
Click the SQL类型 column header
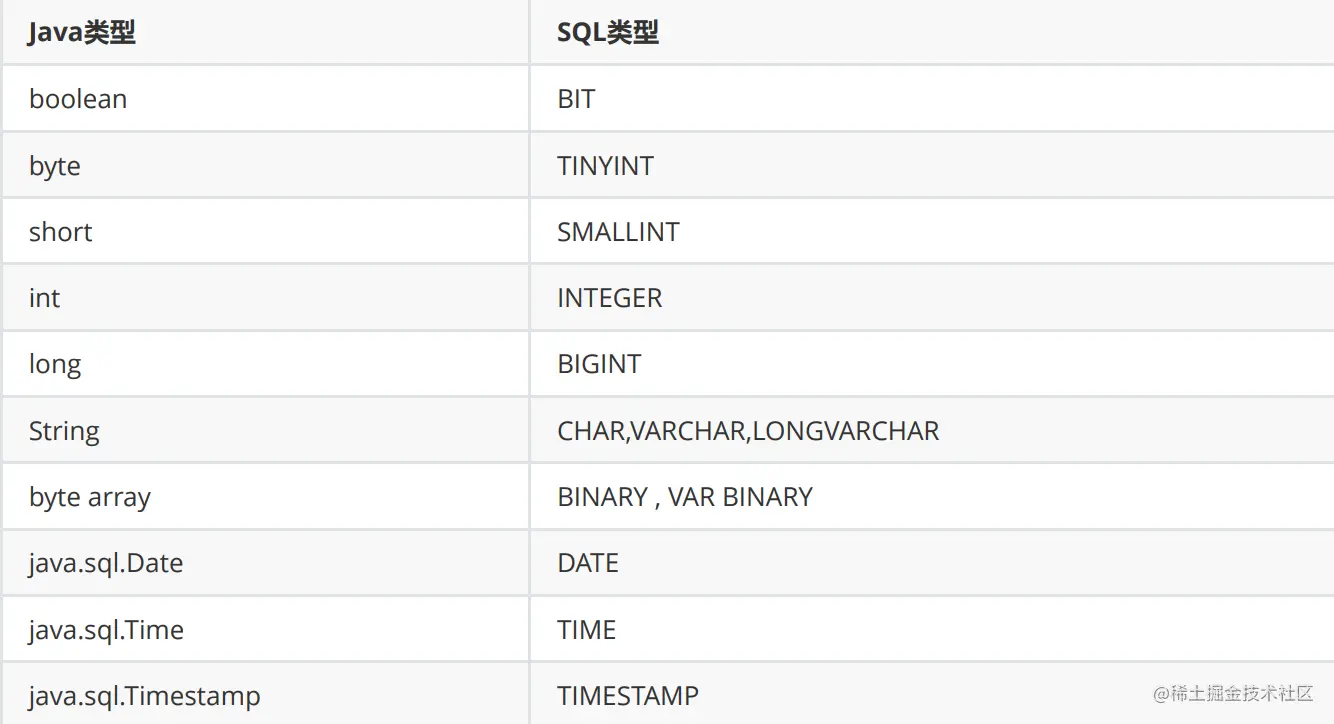[608, 33]
